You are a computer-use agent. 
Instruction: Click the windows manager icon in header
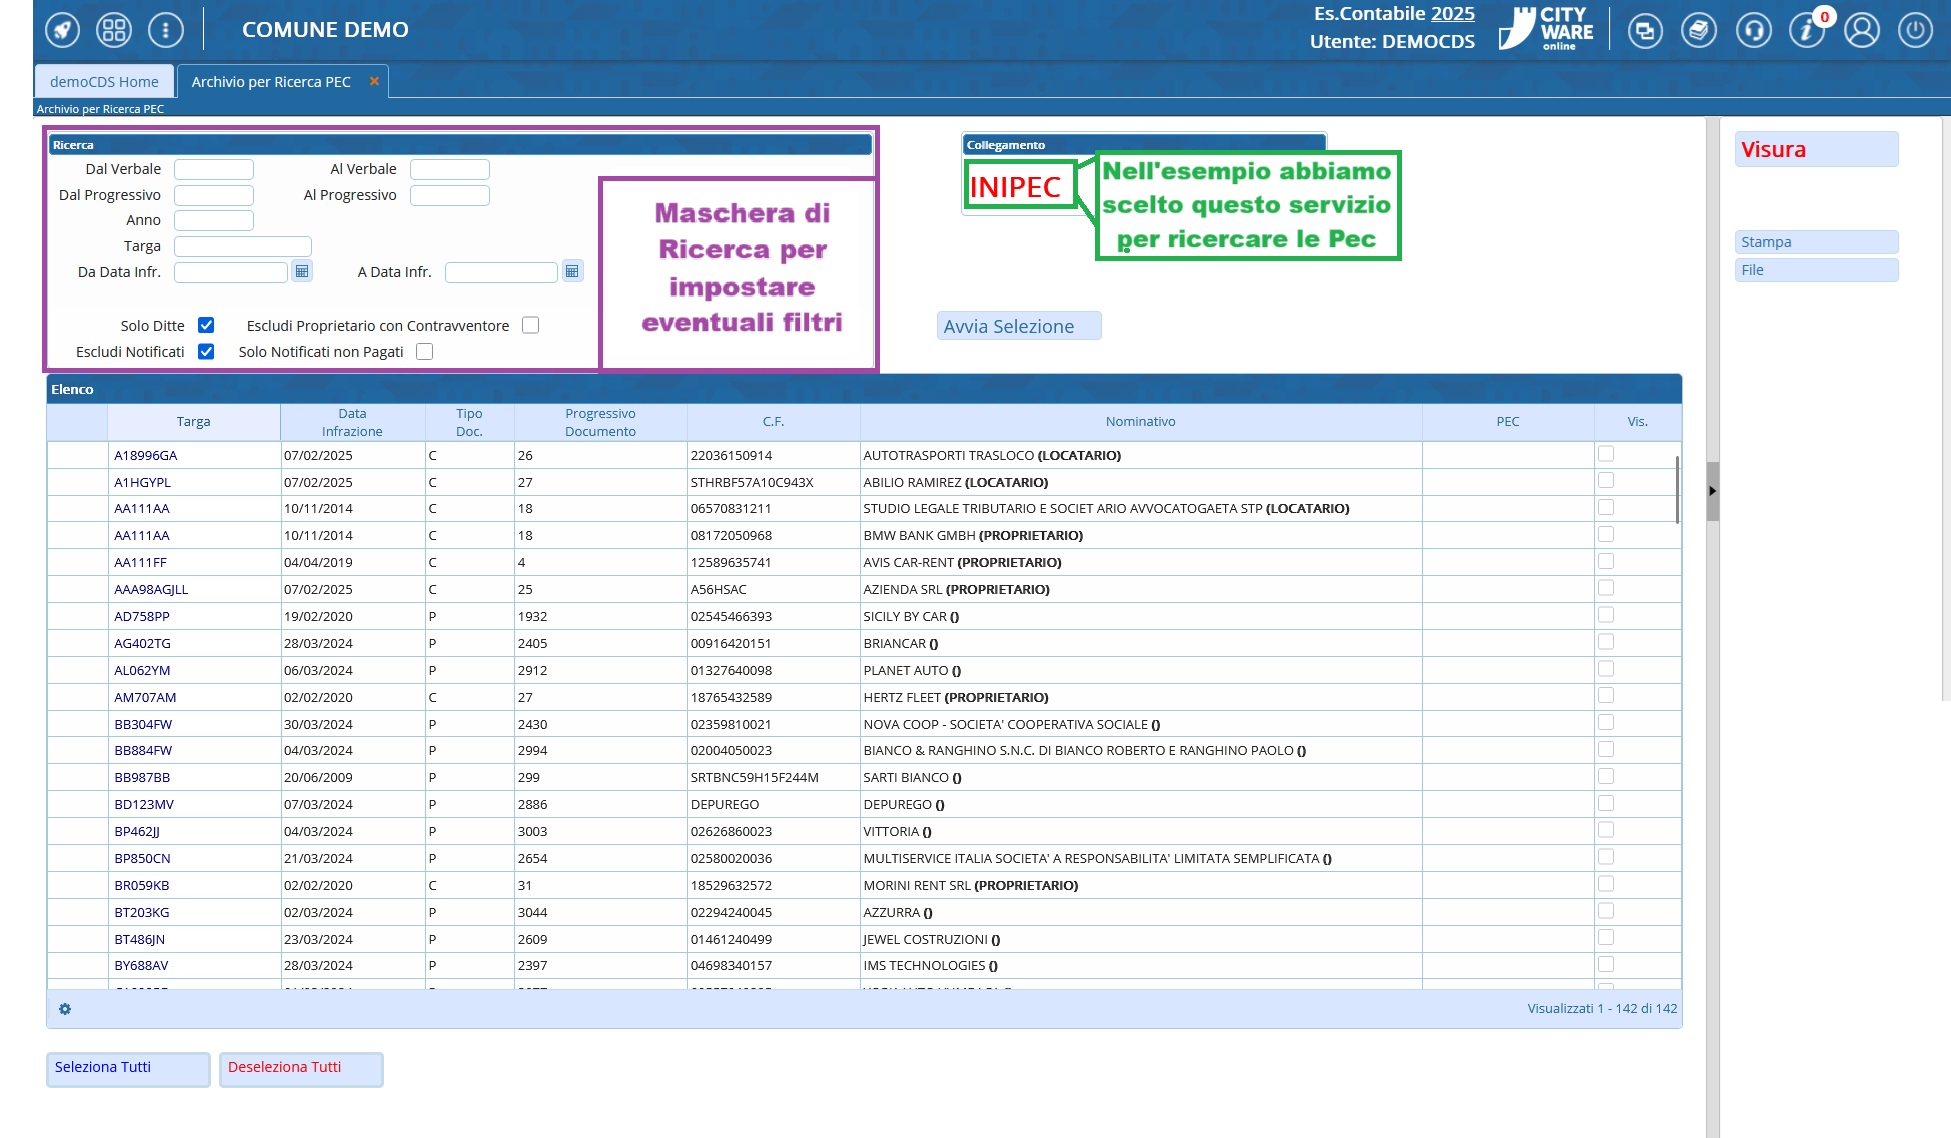click(1645, 30)
